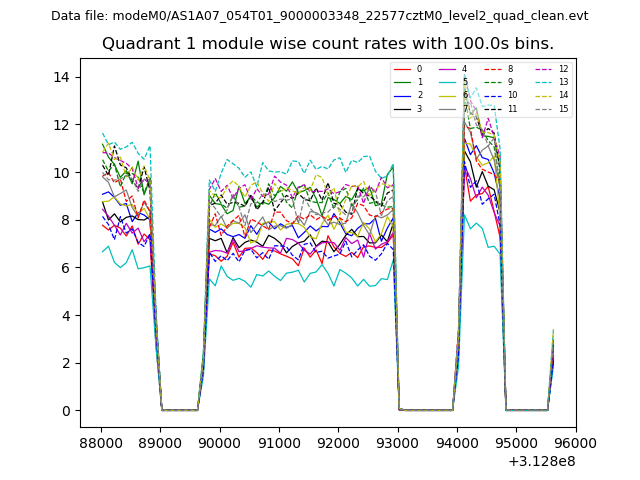The height and width of the screenshot is (480, 640).
Task: Click dashed magenta legend entry 12
Action: point(544,69)
